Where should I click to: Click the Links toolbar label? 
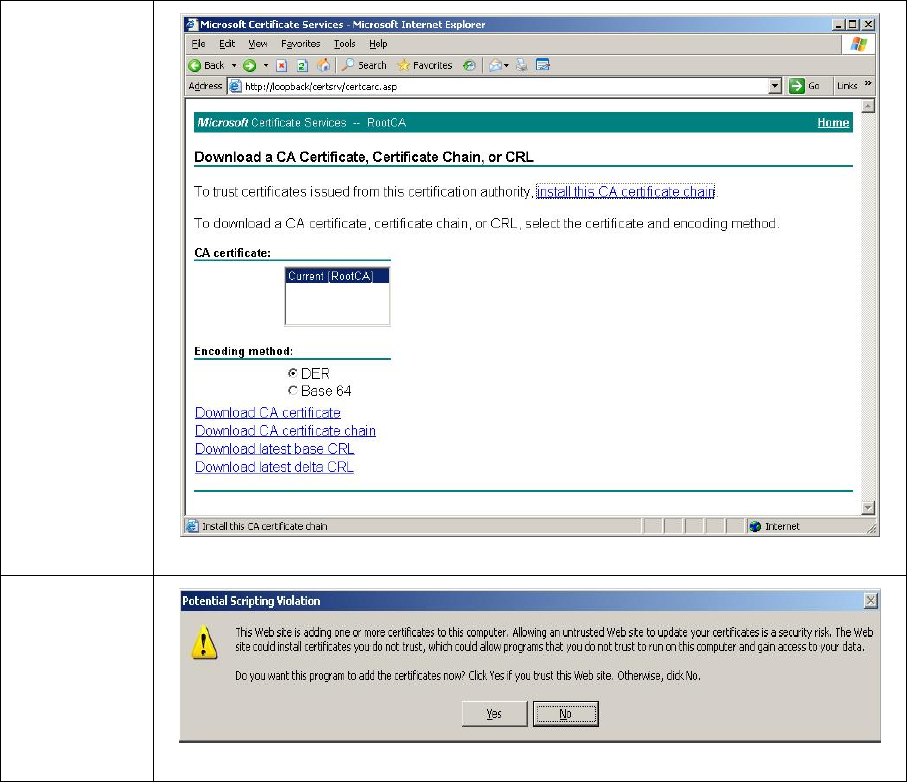click(847, 86)
